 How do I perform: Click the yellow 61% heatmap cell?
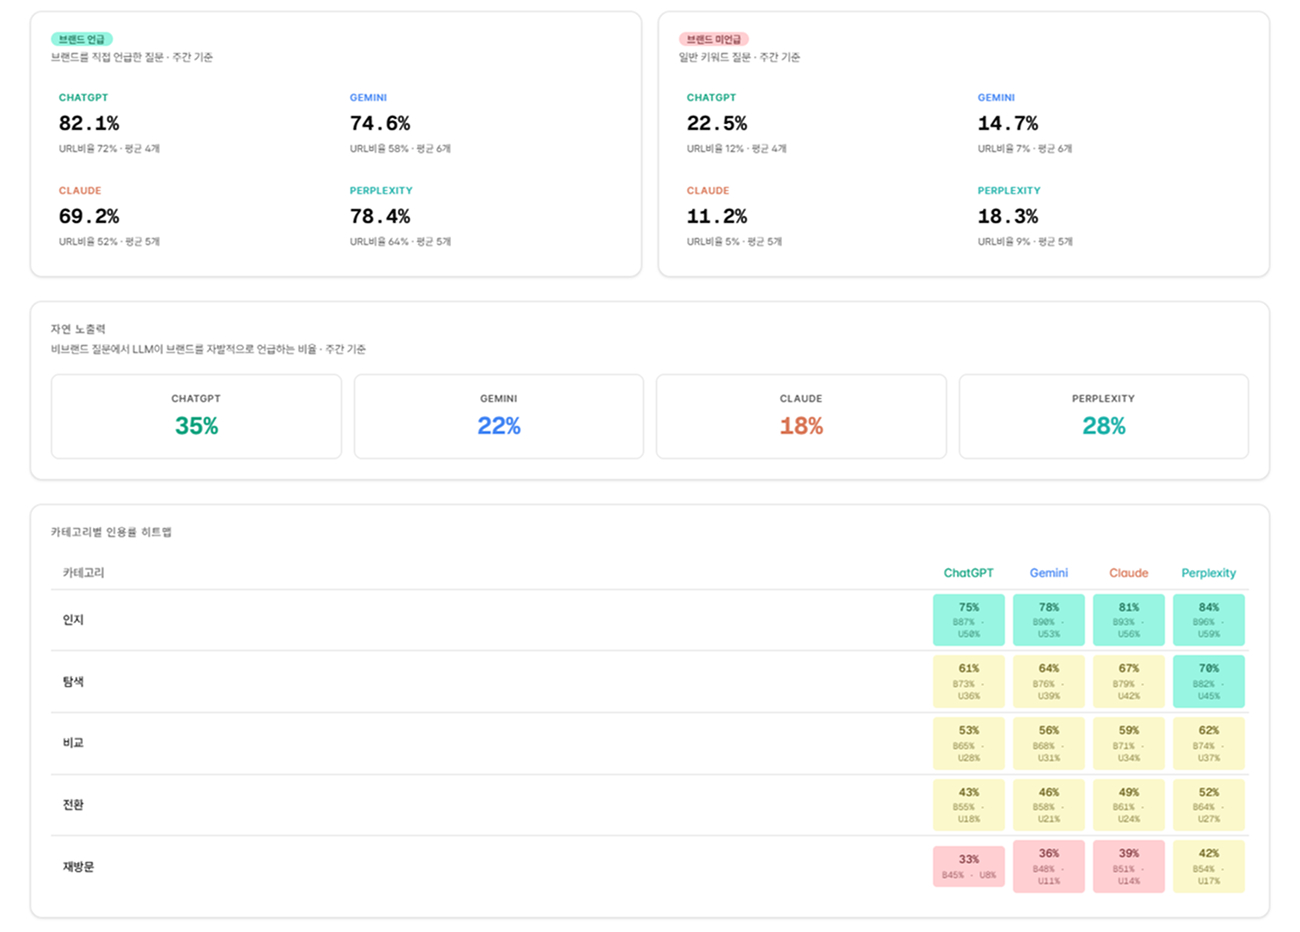[969, 682]
